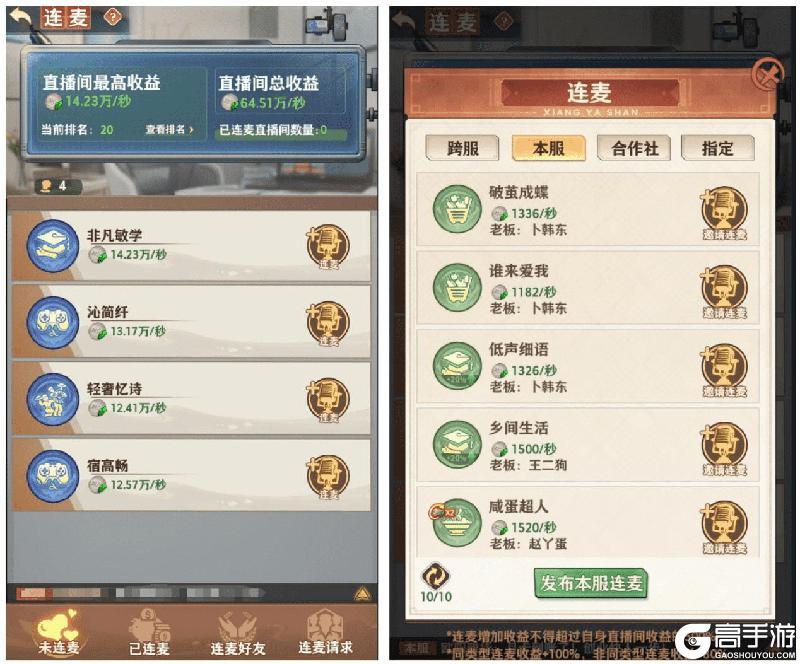Go back with the left screen's arrow icon
The image size is (800, 664).
(21, 17)
